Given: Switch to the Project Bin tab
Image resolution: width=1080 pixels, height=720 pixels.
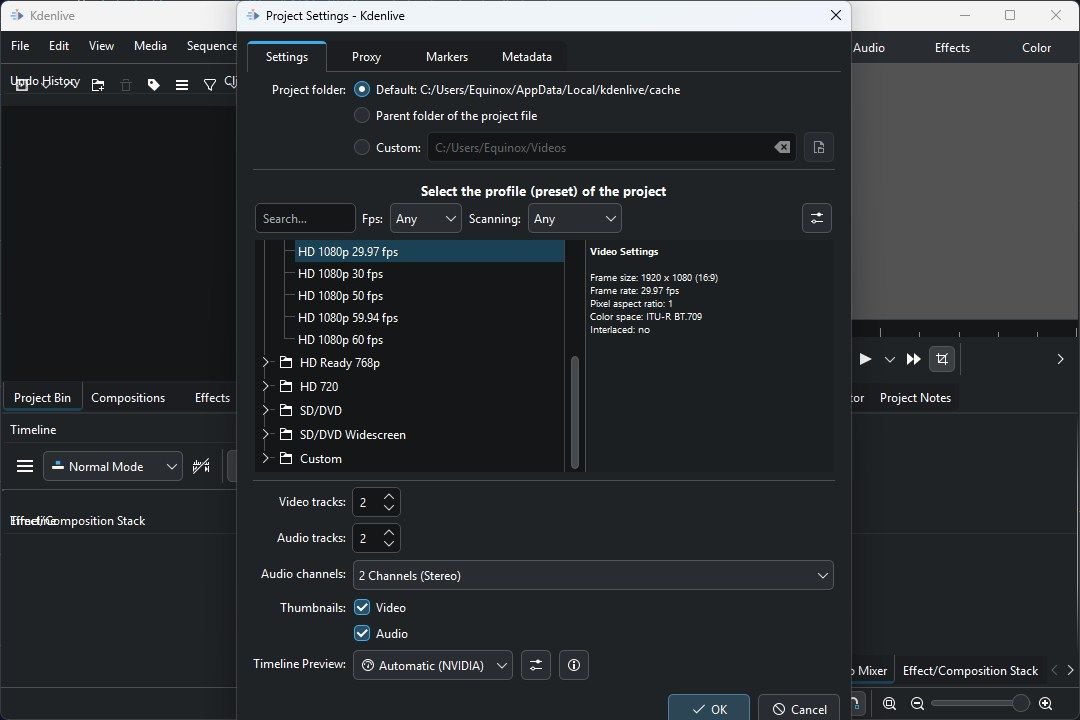Looking at the screenshot, I should (42, 398).
